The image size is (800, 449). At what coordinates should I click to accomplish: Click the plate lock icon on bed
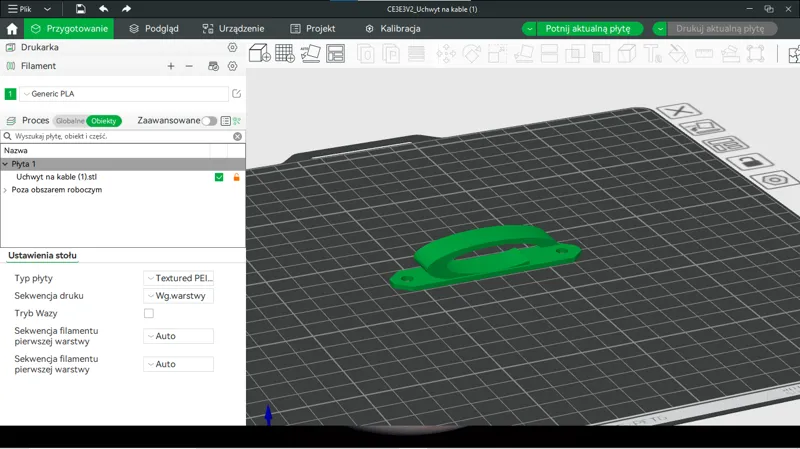(x=749, y=162)
